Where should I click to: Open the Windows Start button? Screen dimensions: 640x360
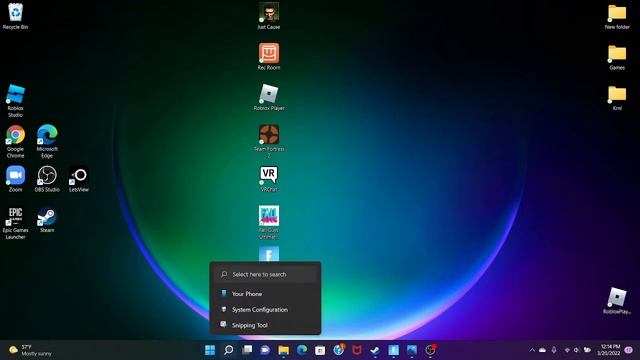click(210, 350)
